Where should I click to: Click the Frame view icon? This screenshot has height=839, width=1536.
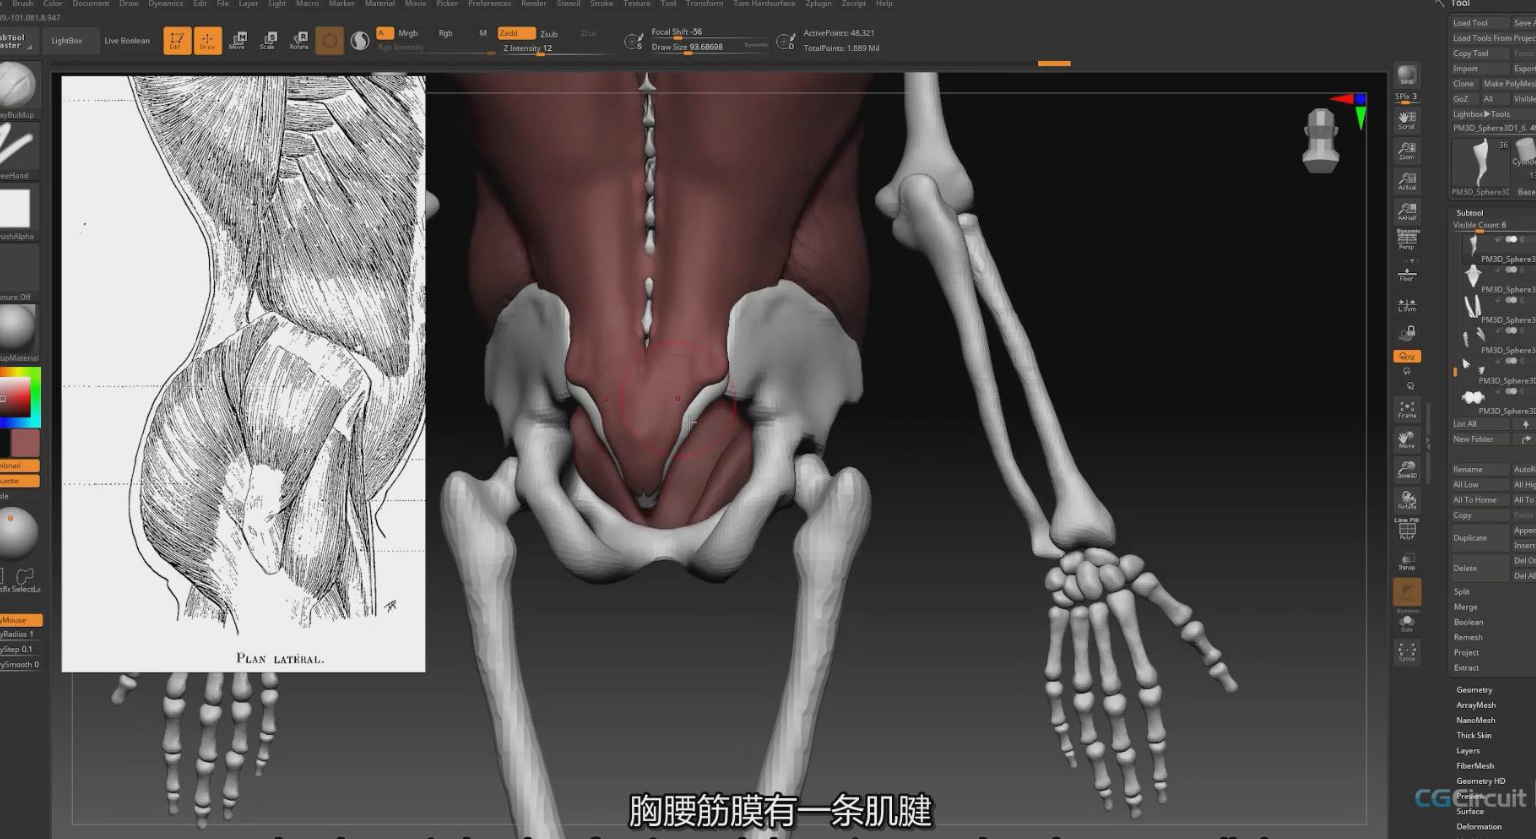1407,409
